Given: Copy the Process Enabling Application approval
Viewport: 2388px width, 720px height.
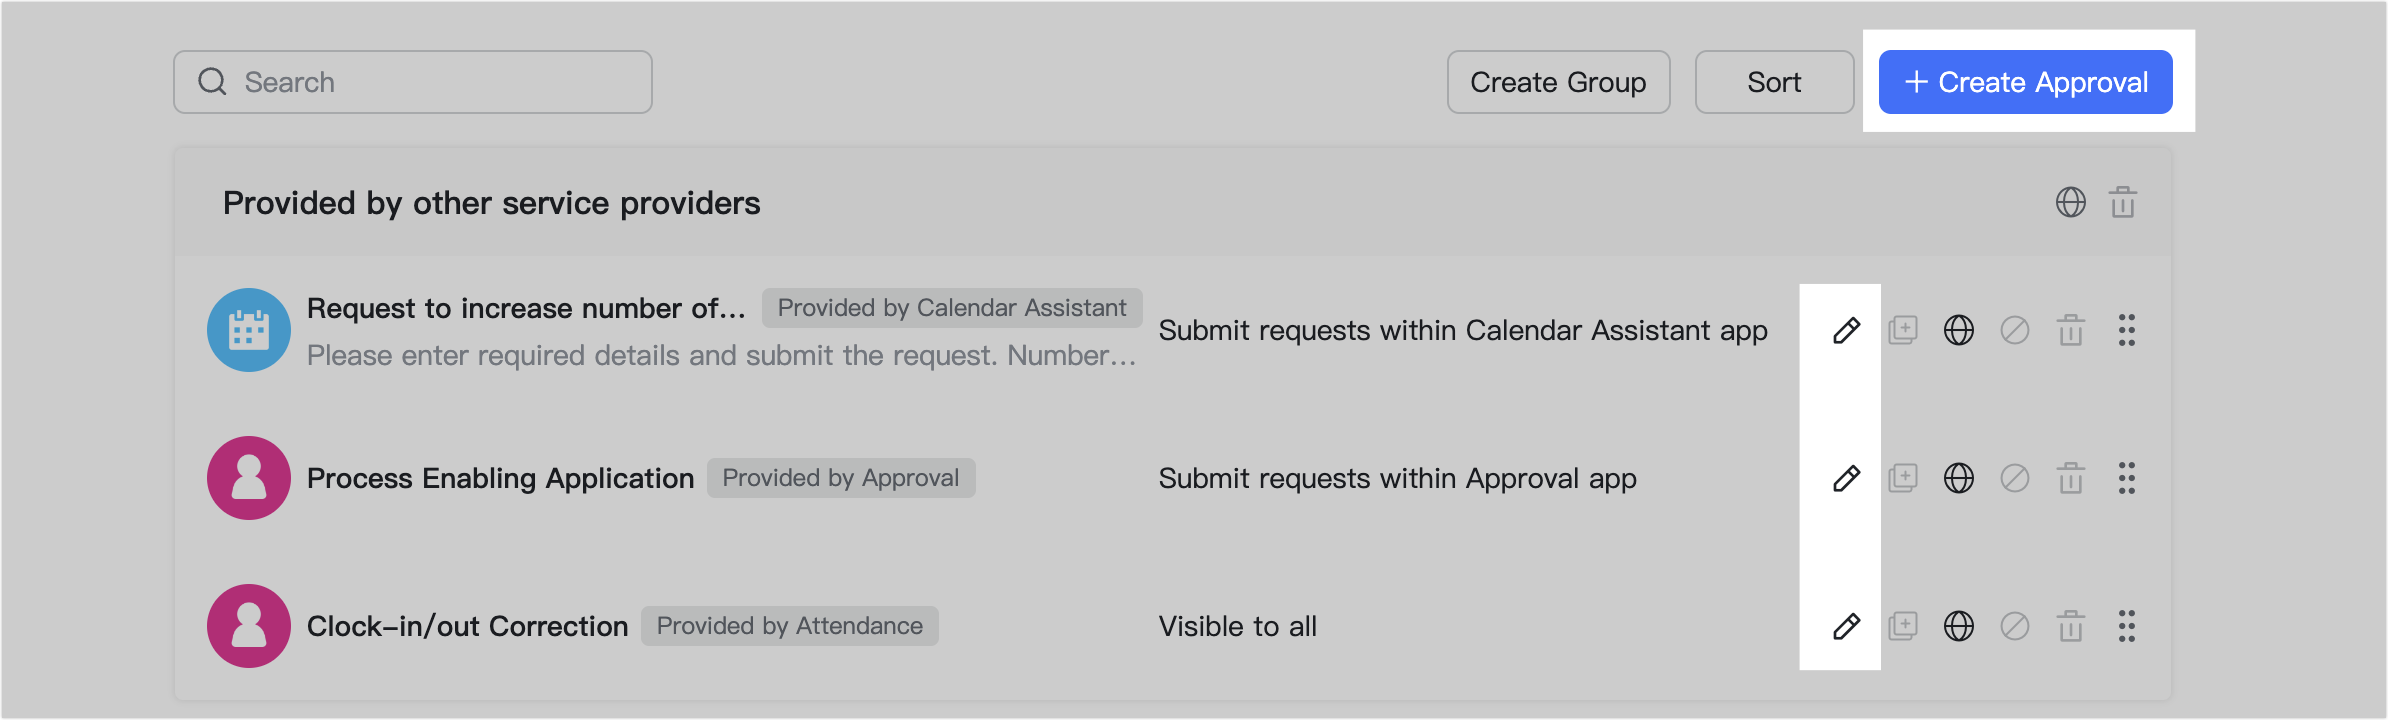Looking at the screenshot, I should click(x=1902, y=478).
